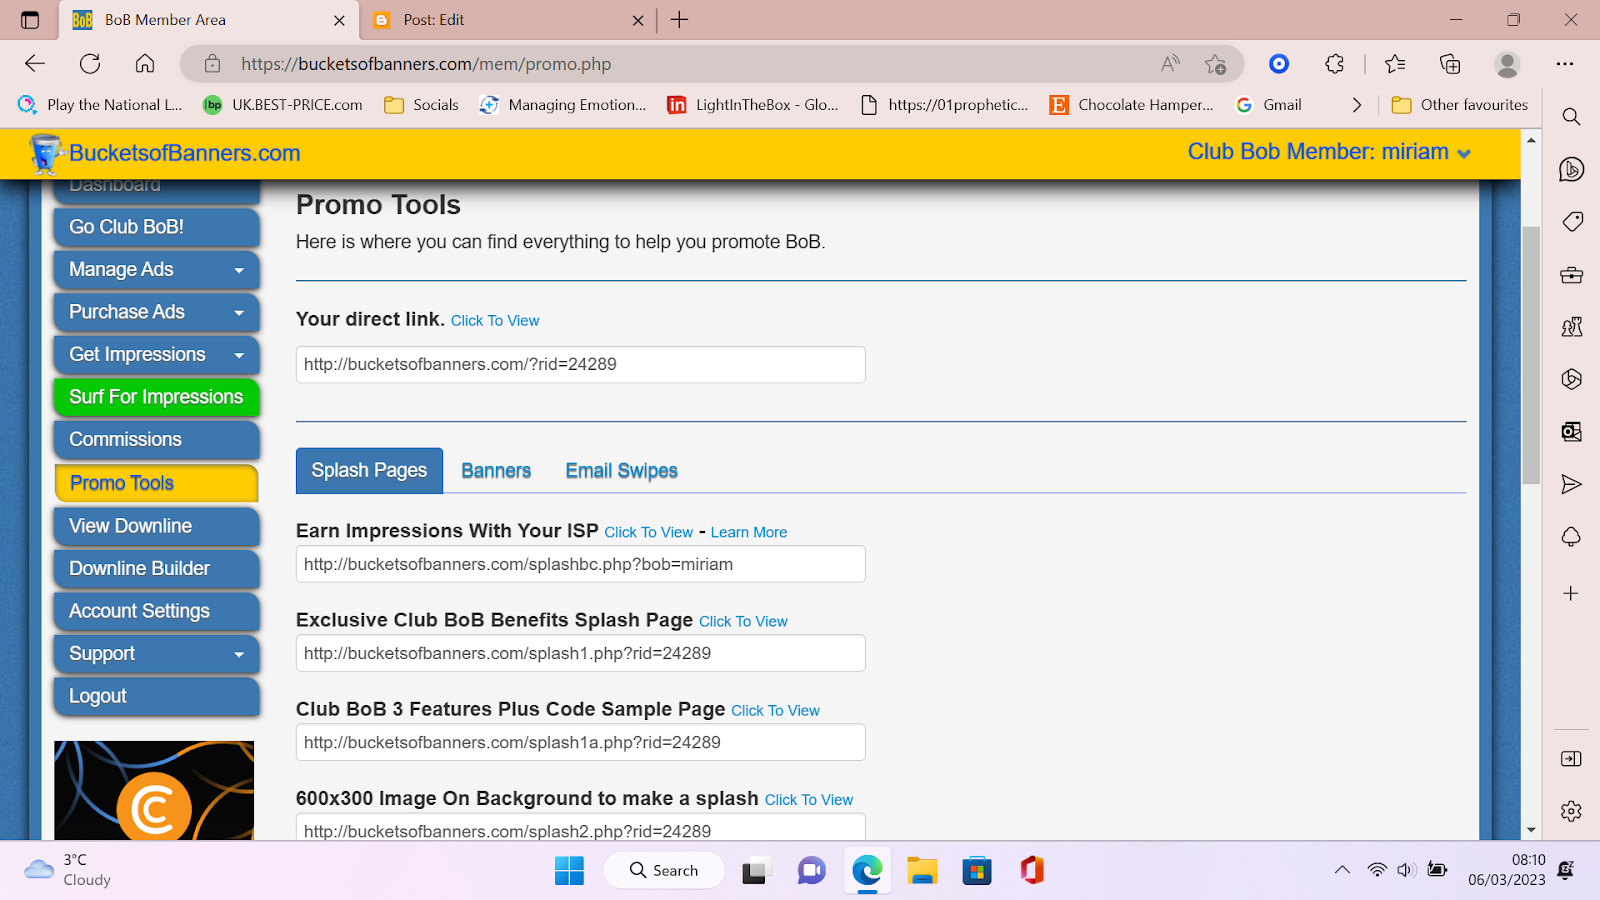This screenshot has width=1600, height=900.
Task: Switch to Splash Pages tab
Action: pyautogui.click(x=369, y=470)
